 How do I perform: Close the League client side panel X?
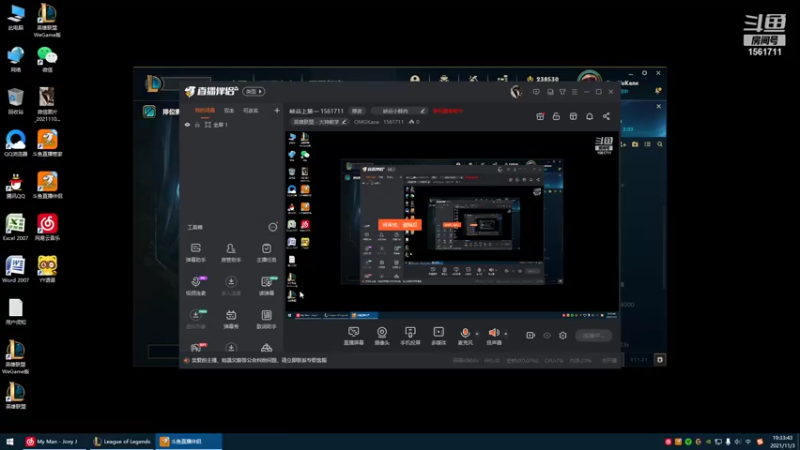coord(659,106)
